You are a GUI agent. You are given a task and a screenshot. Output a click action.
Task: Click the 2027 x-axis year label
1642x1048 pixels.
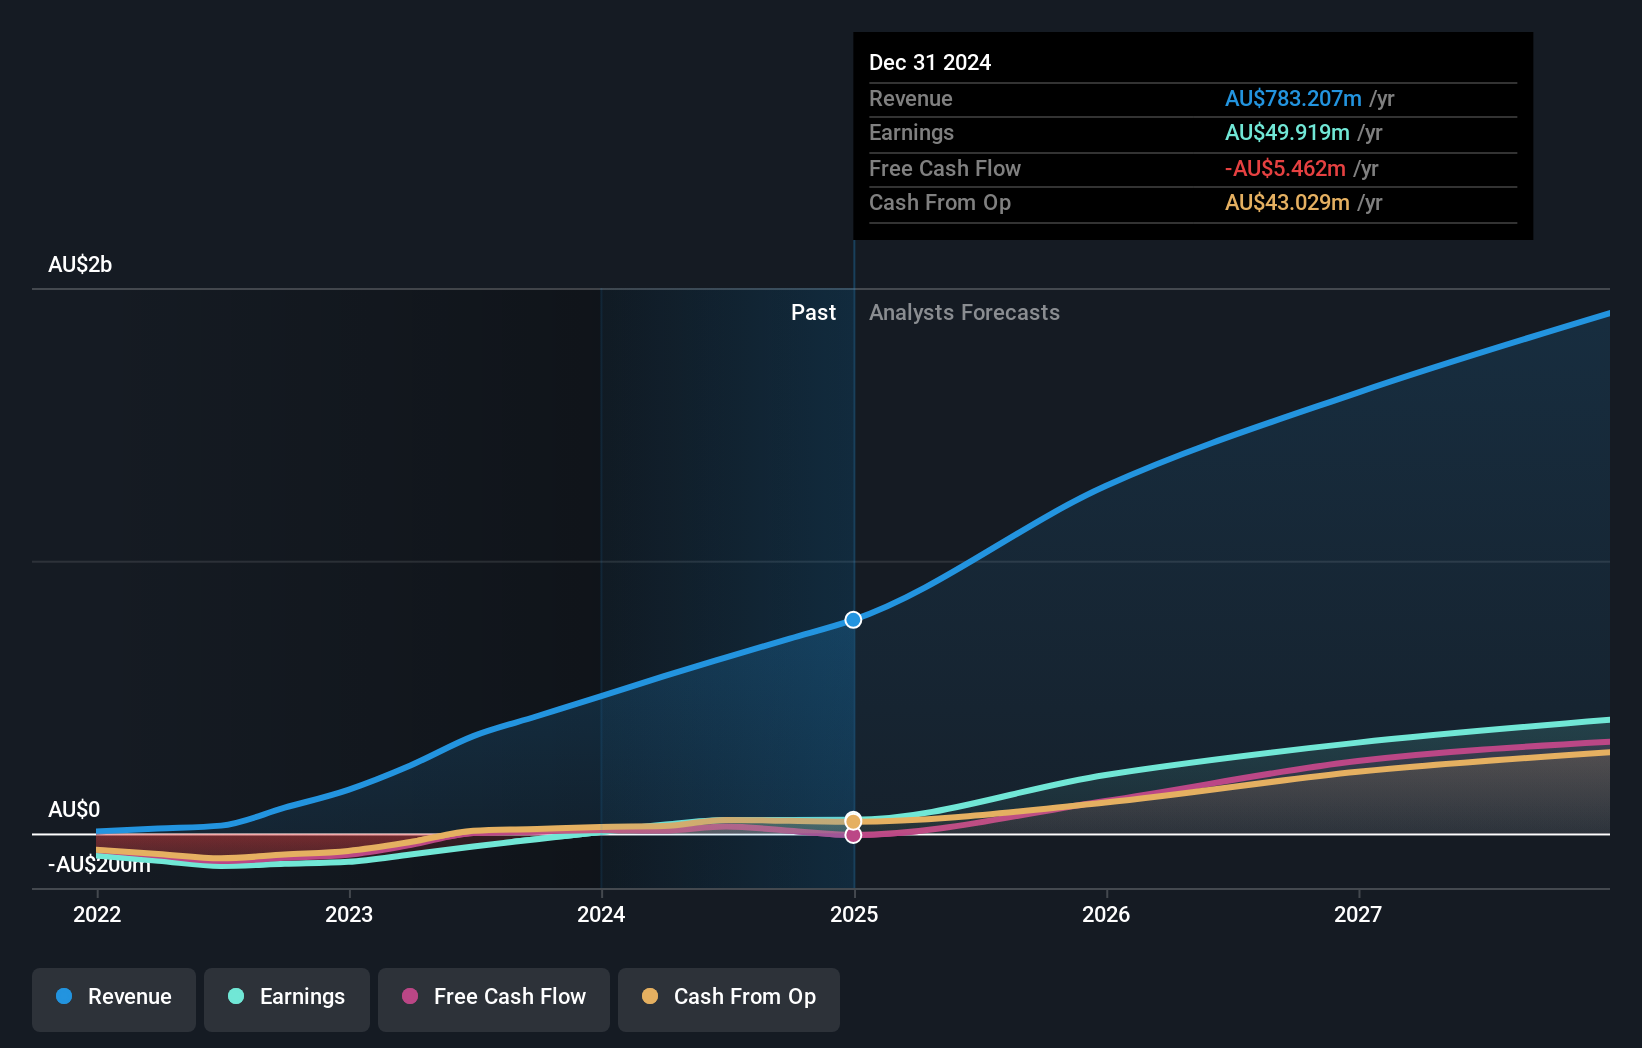pos(1358,914)
